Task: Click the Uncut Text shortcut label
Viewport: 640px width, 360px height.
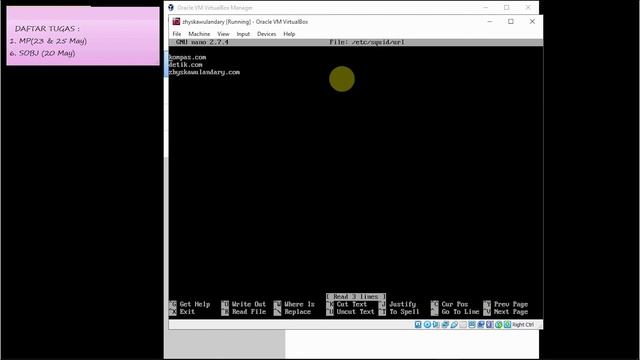Action: coord(355,312)
